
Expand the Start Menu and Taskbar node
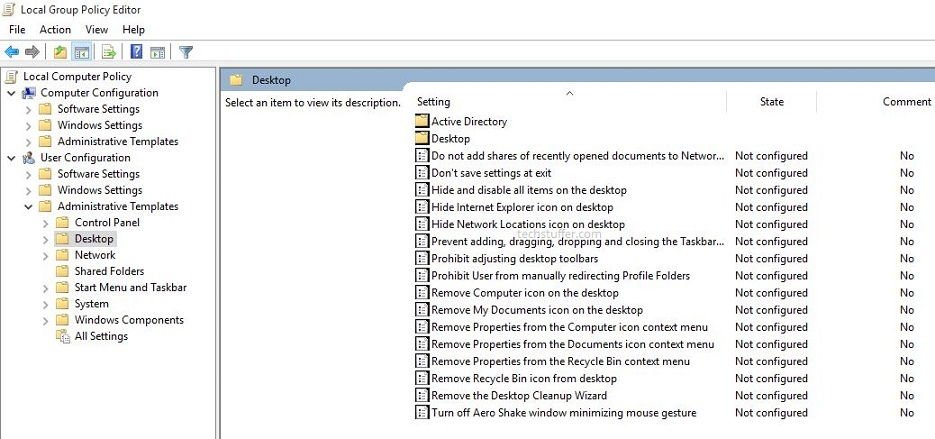pyautogui.click(x=46, y=288)
